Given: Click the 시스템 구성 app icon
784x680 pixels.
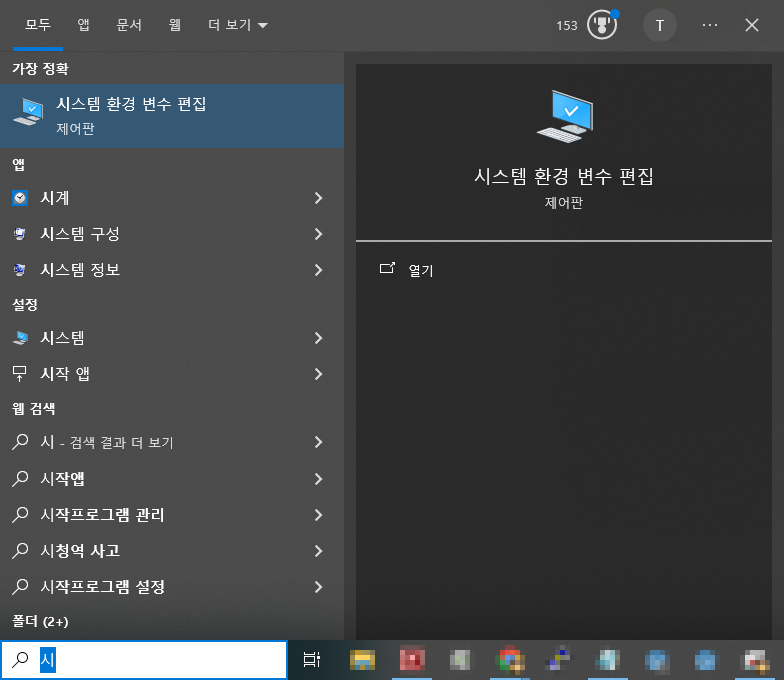Looking at the screenshot, I should (x=20, y=234).
